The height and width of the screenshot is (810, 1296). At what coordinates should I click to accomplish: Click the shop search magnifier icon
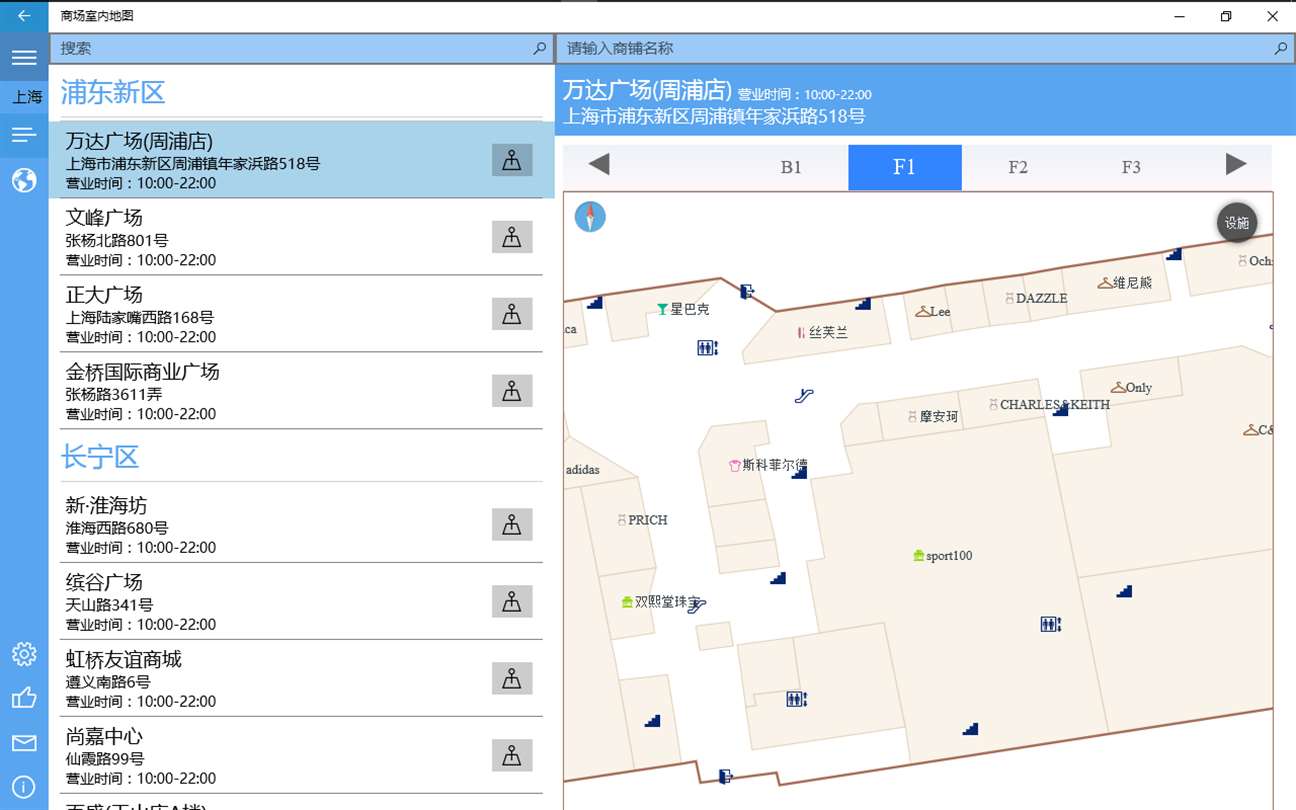tap(1281, 48)
